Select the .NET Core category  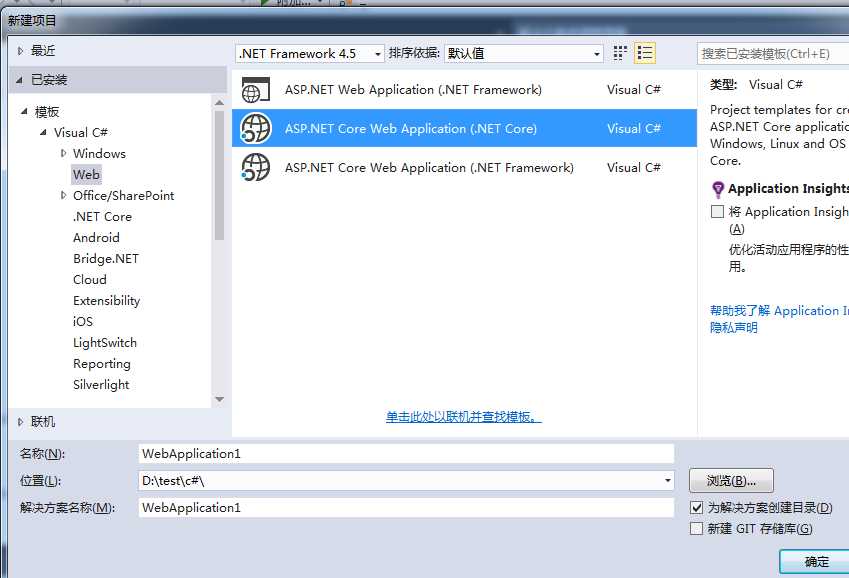tap(102, 217)
